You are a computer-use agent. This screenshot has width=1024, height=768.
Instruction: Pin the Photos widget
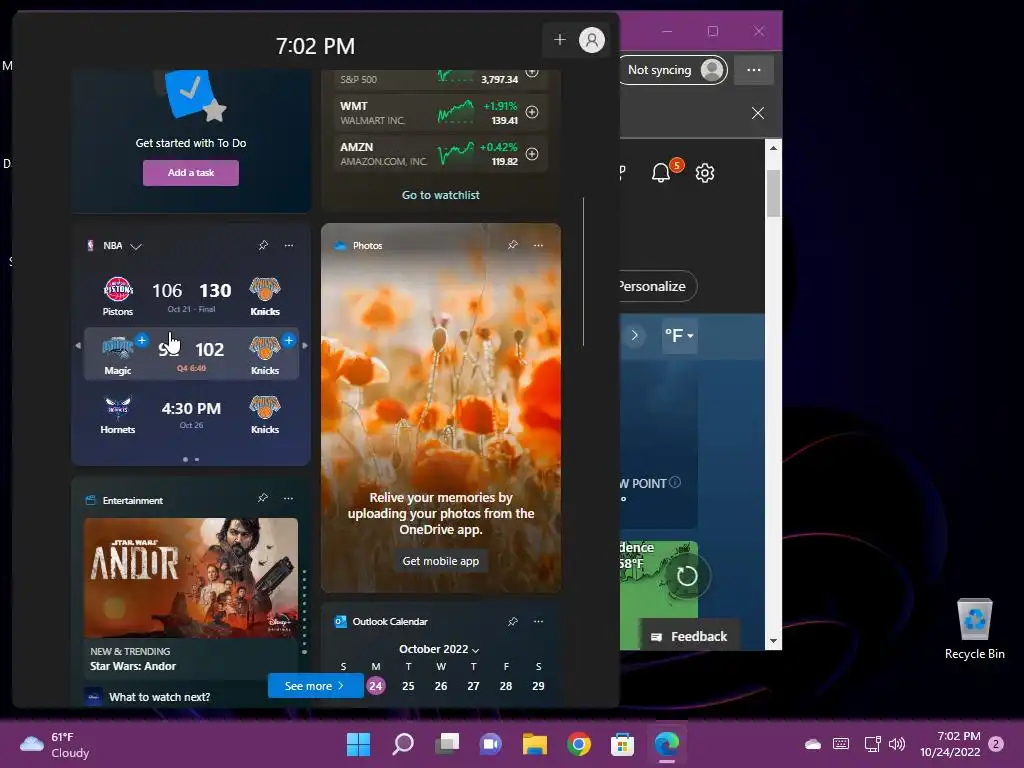(x=513, y=245)
